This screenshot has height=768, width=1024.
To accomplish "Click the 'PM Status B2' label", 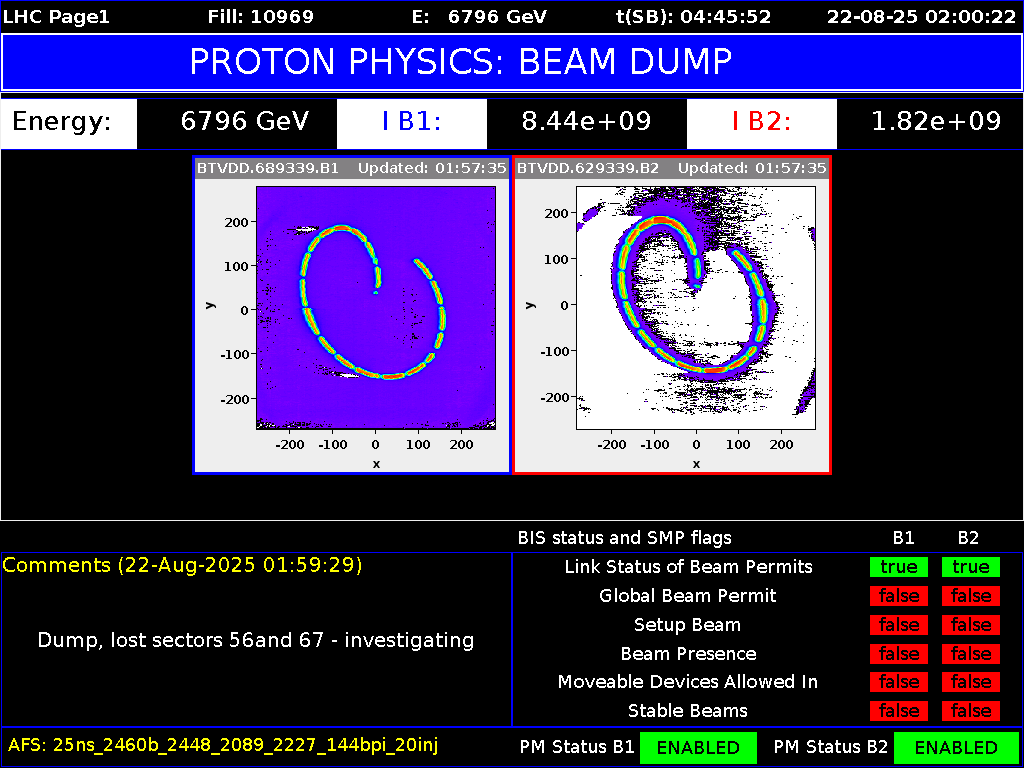I will pyautogui.click(x=831, y=747).
